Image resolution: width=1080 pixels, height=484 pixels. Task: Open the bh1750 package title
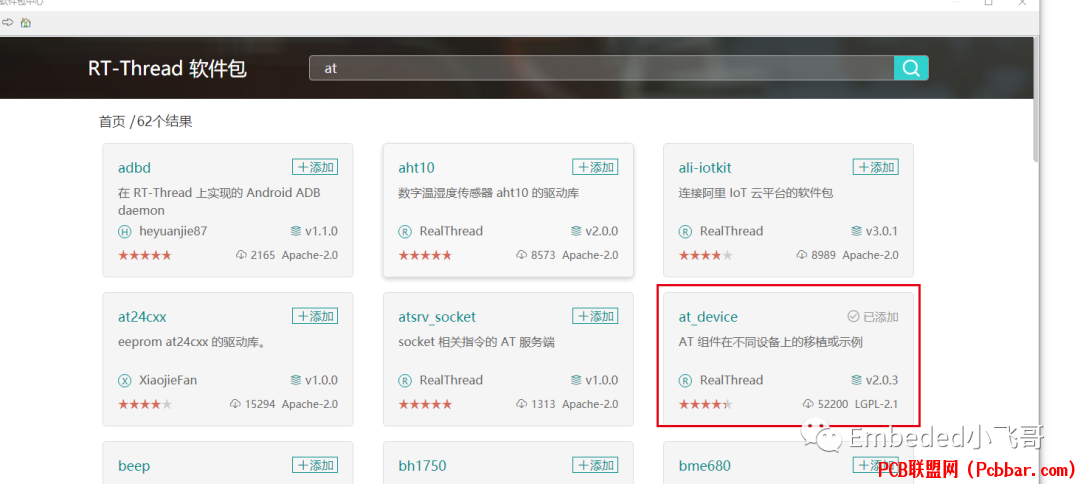coord(422,466)
